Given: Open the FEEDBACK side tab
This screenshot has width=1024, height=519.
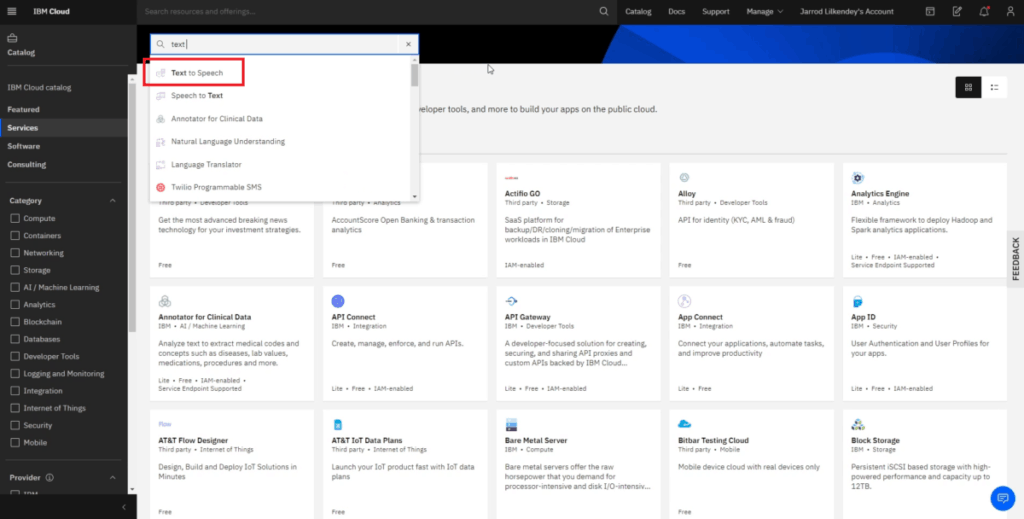Looking at the screenshot, I should 1016,258.
